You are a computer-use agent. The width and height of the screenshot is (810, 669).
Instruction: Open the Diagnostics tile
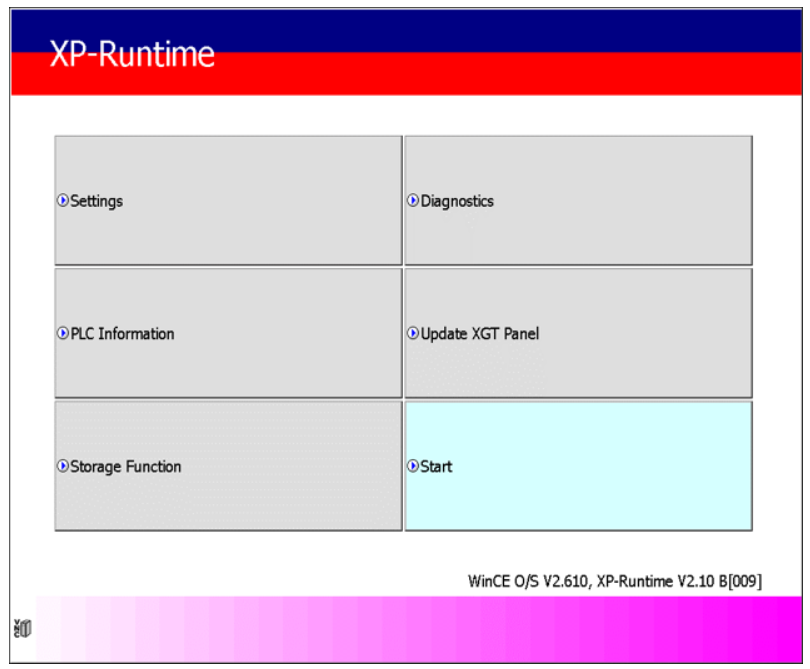click(x=577, y=197)
